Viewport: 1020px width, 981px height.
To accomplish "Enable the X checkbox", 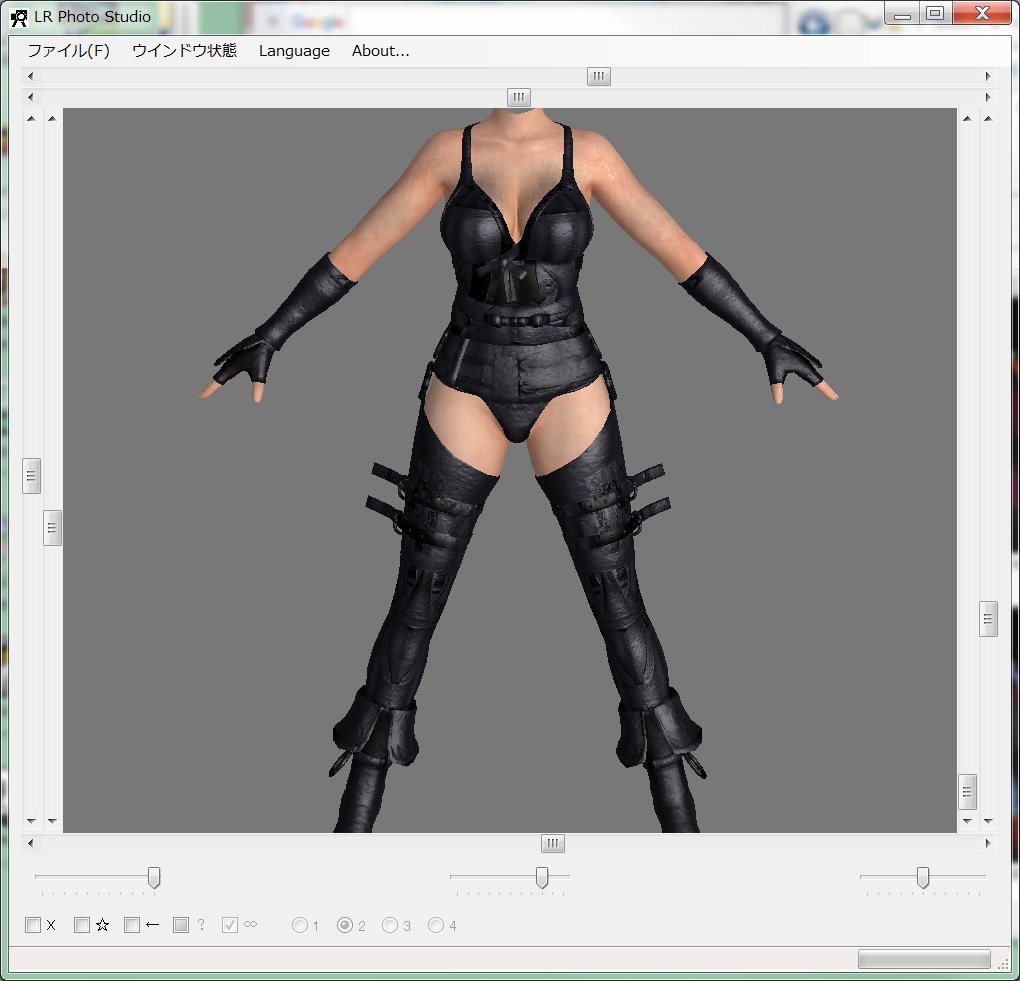I will (33, 925).
